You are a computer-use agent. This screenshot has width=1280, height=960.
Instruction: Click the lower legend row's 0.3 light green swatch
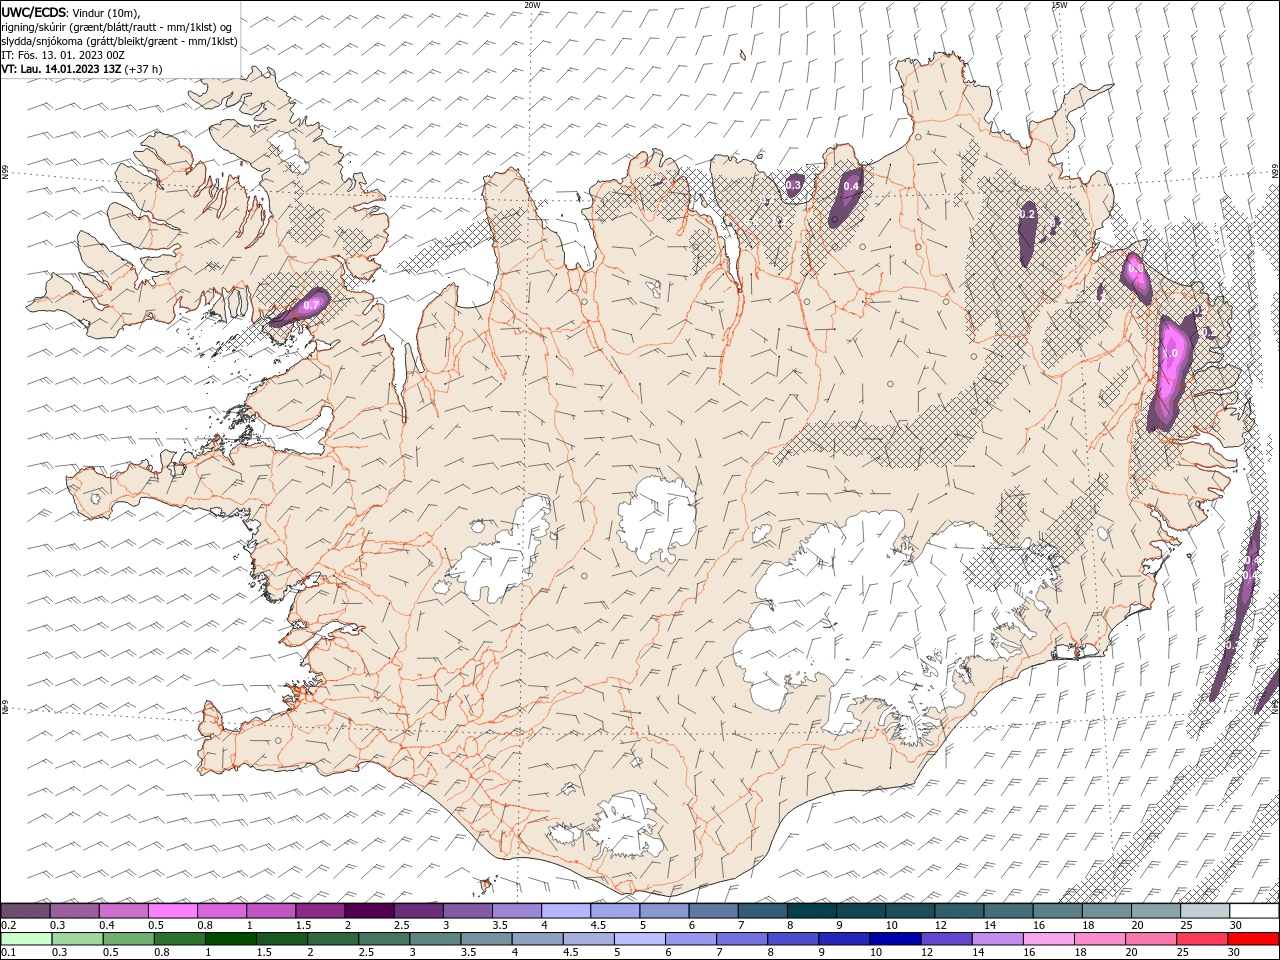[x=77, y=939]
